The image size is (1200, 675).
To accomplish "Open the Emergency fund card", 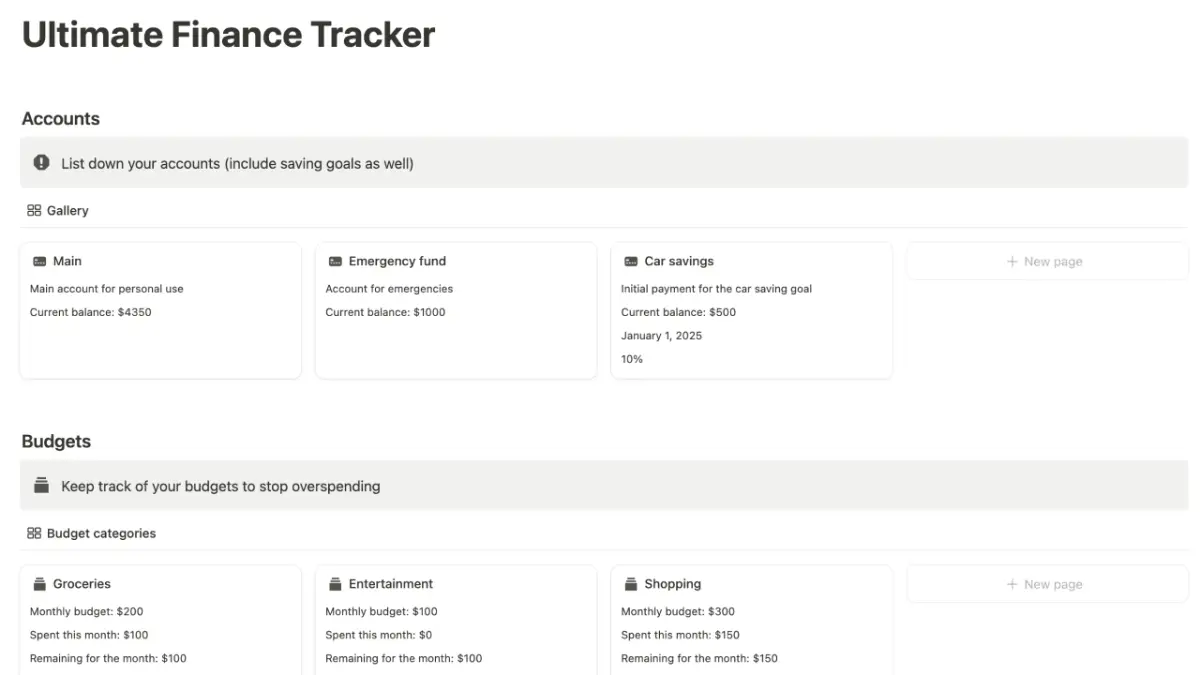I will [455, 310].
